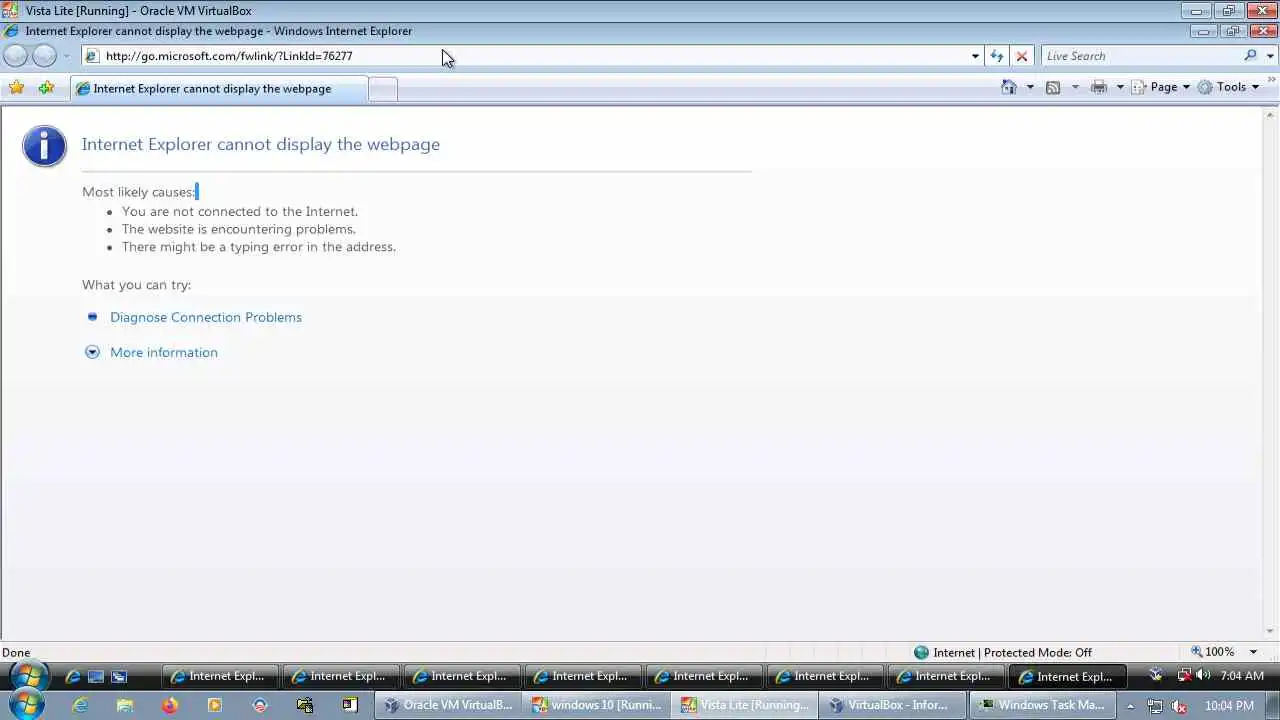Click the address bar with go.microsoft.com URL

click(527, 56)
